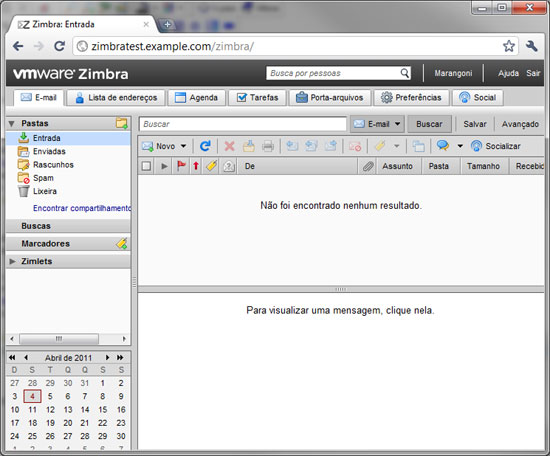Image resolution: width=550 pixels, height=456 pixels.
Task: Click the red flag column header
Action: (181, 166)
